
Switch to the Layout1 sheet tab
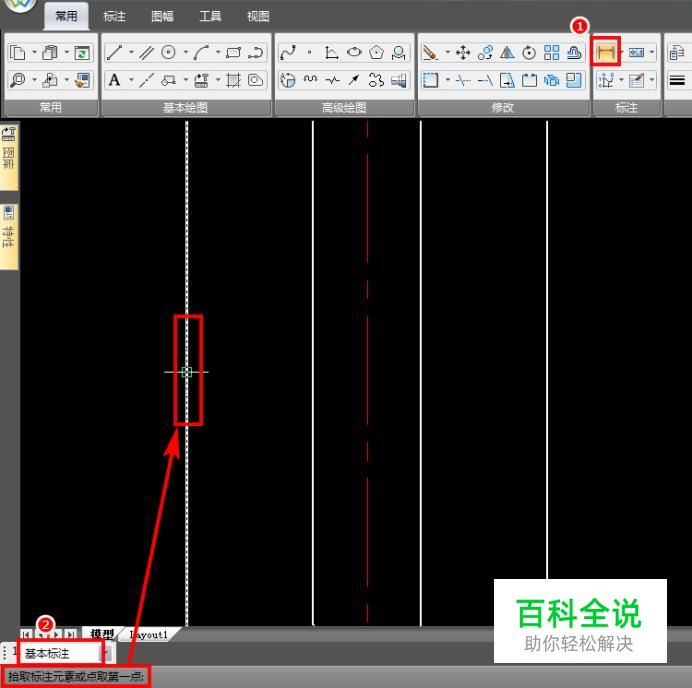pyautogui.click(x=148, y=635)
